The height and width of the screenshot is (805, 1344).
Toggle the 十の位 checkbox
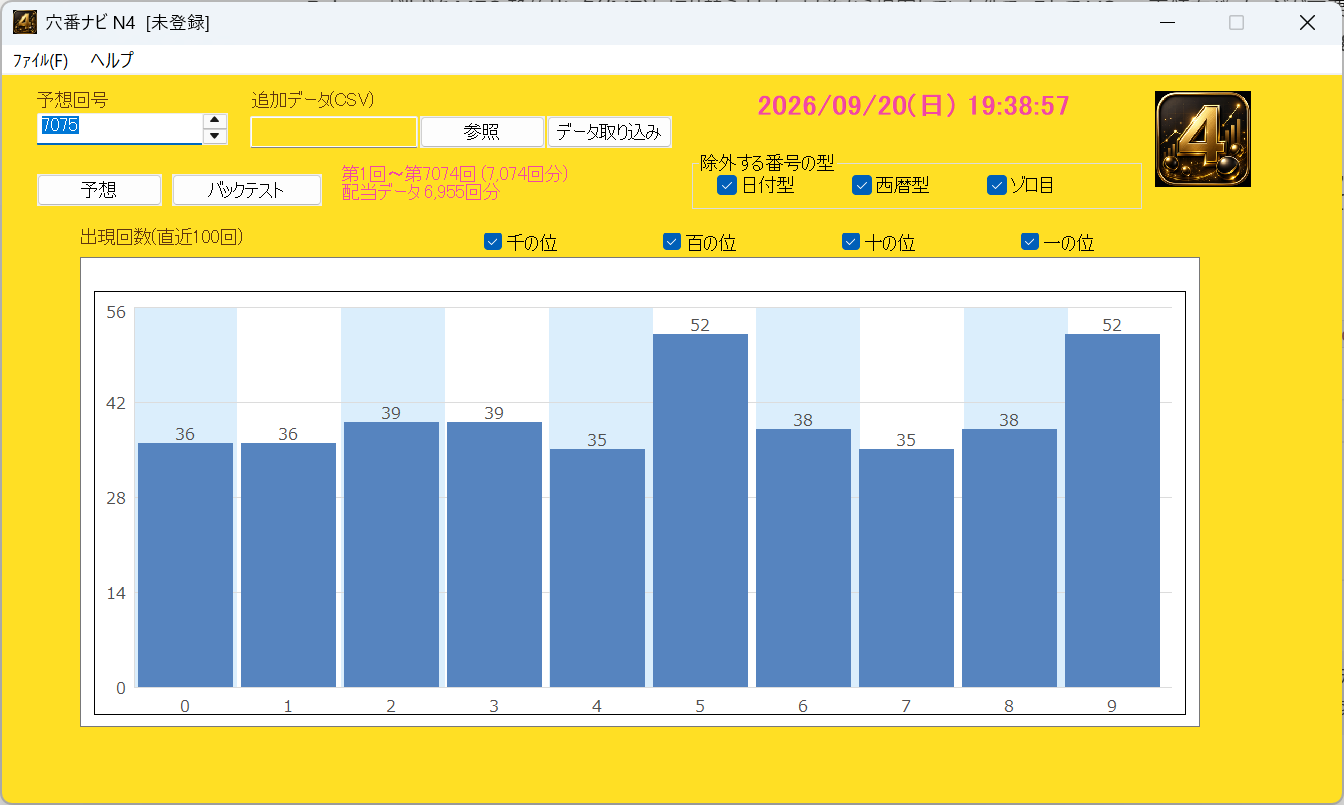[x=851, y=242]
